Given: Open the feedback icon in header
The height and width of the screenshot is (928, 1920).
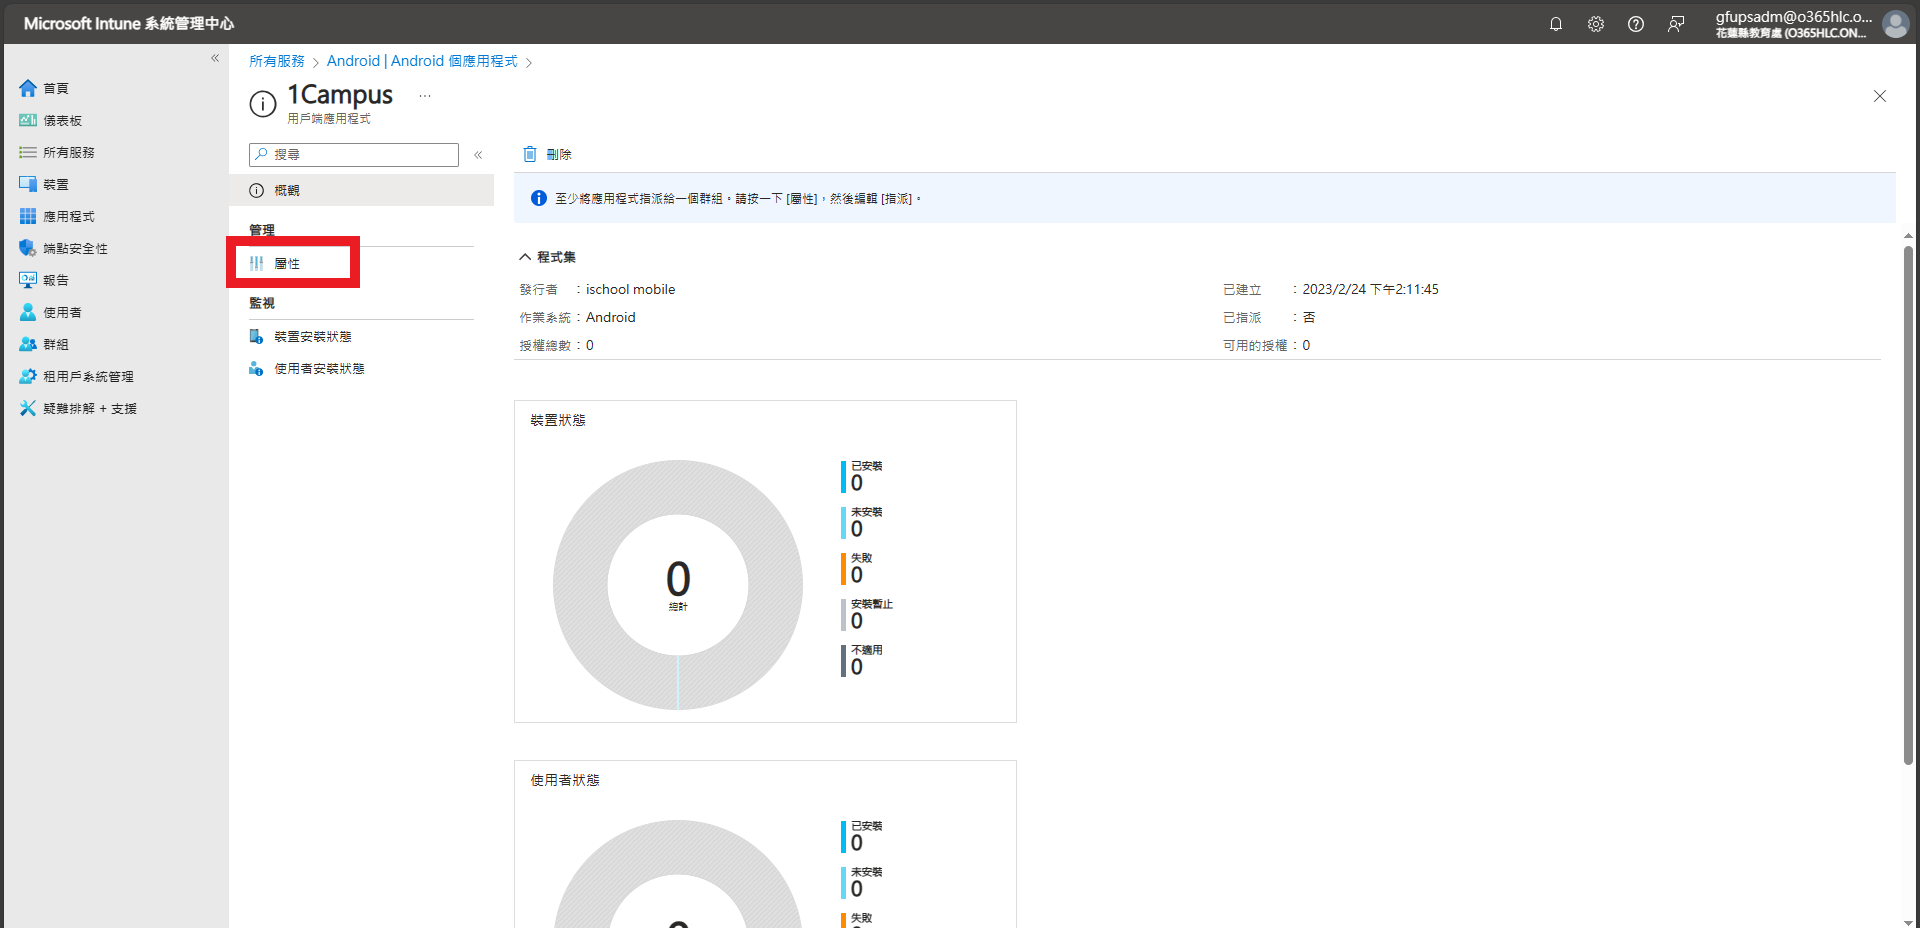Looking at the screenshot, I should (1675, 24).
